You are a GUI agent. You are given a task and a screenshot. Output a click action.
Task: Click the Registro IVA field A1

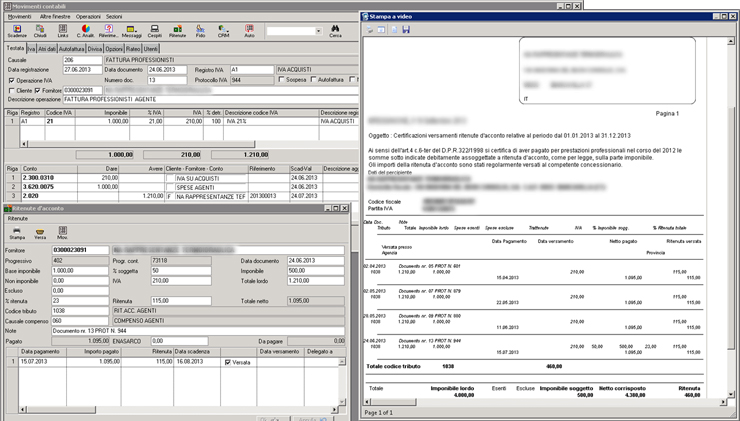(252, 69)
